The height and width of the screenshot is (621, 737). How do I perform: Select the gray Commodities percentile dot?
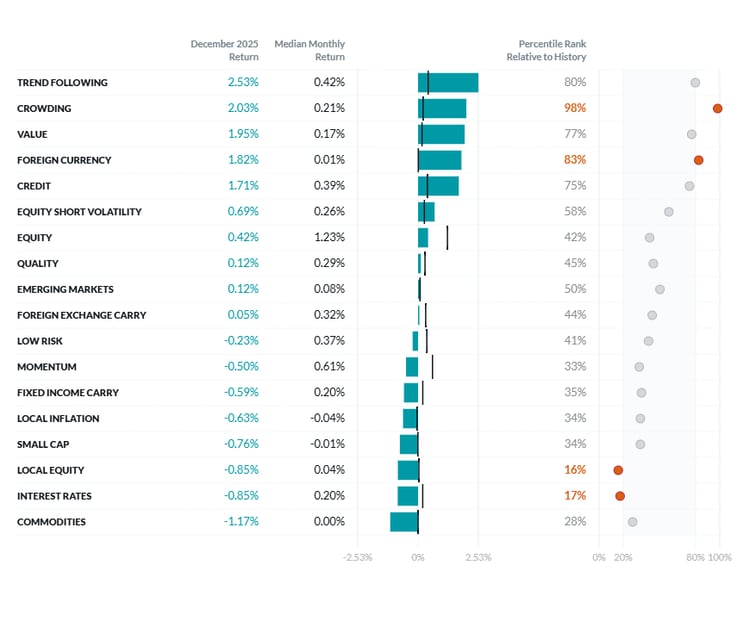click(x=632, y=522)
